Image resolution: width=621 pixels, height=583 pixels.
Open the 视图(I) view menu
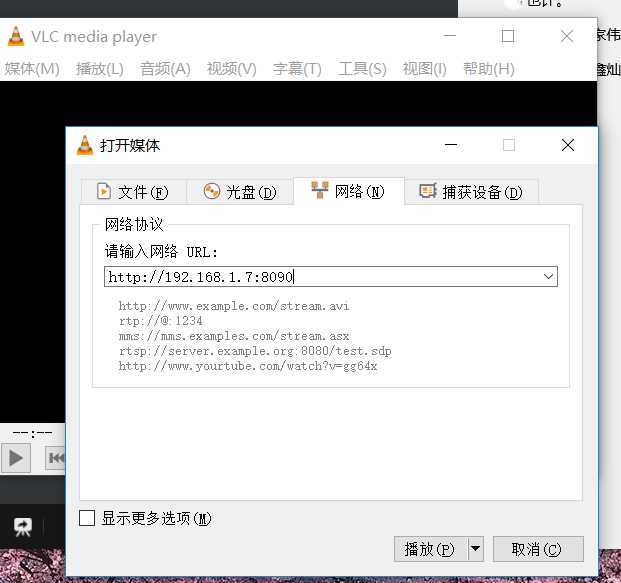(x=425, y=69)
